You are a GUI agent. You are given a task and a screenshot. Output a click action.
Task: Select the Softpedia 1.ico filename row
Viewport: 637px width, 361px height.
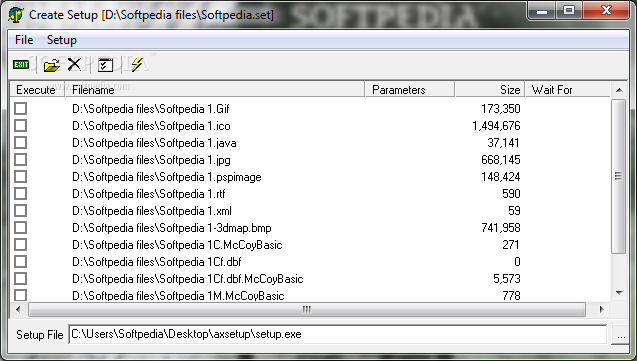coord(151,126)
